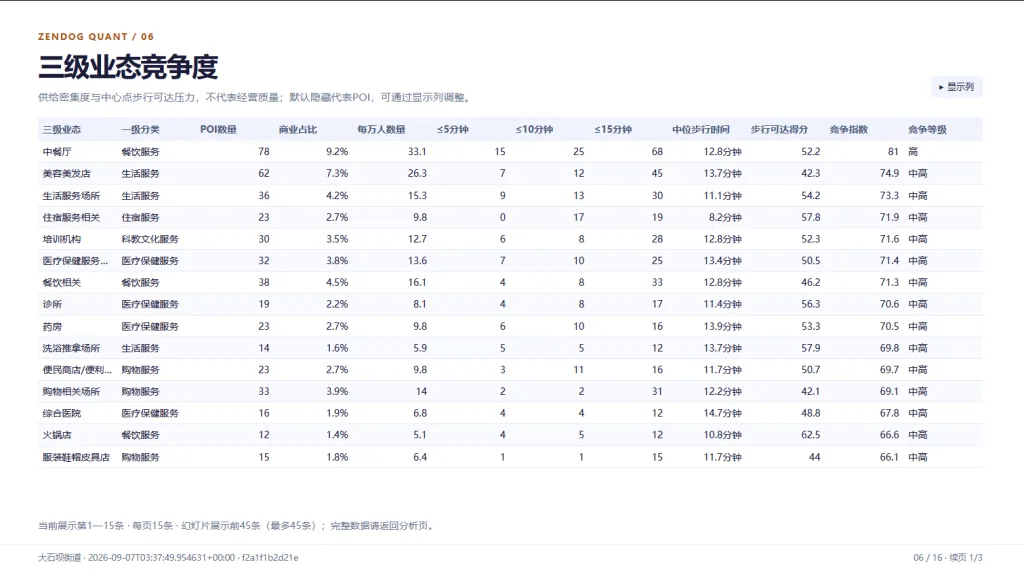
Task: Sort by the 三级业态 column header
Action: (62, 129)
